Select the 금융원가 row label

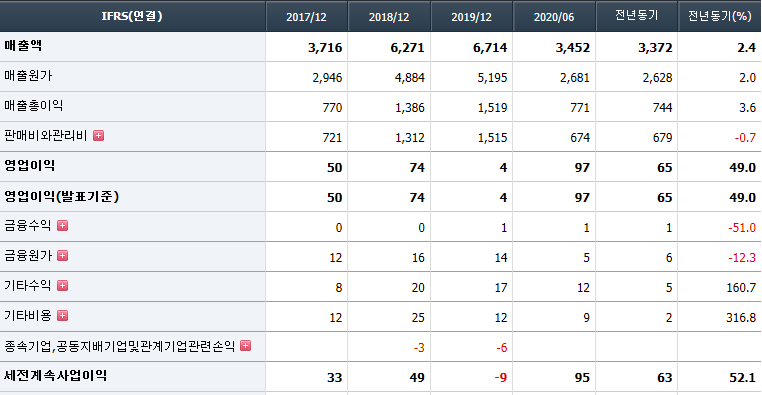(28, 256)
